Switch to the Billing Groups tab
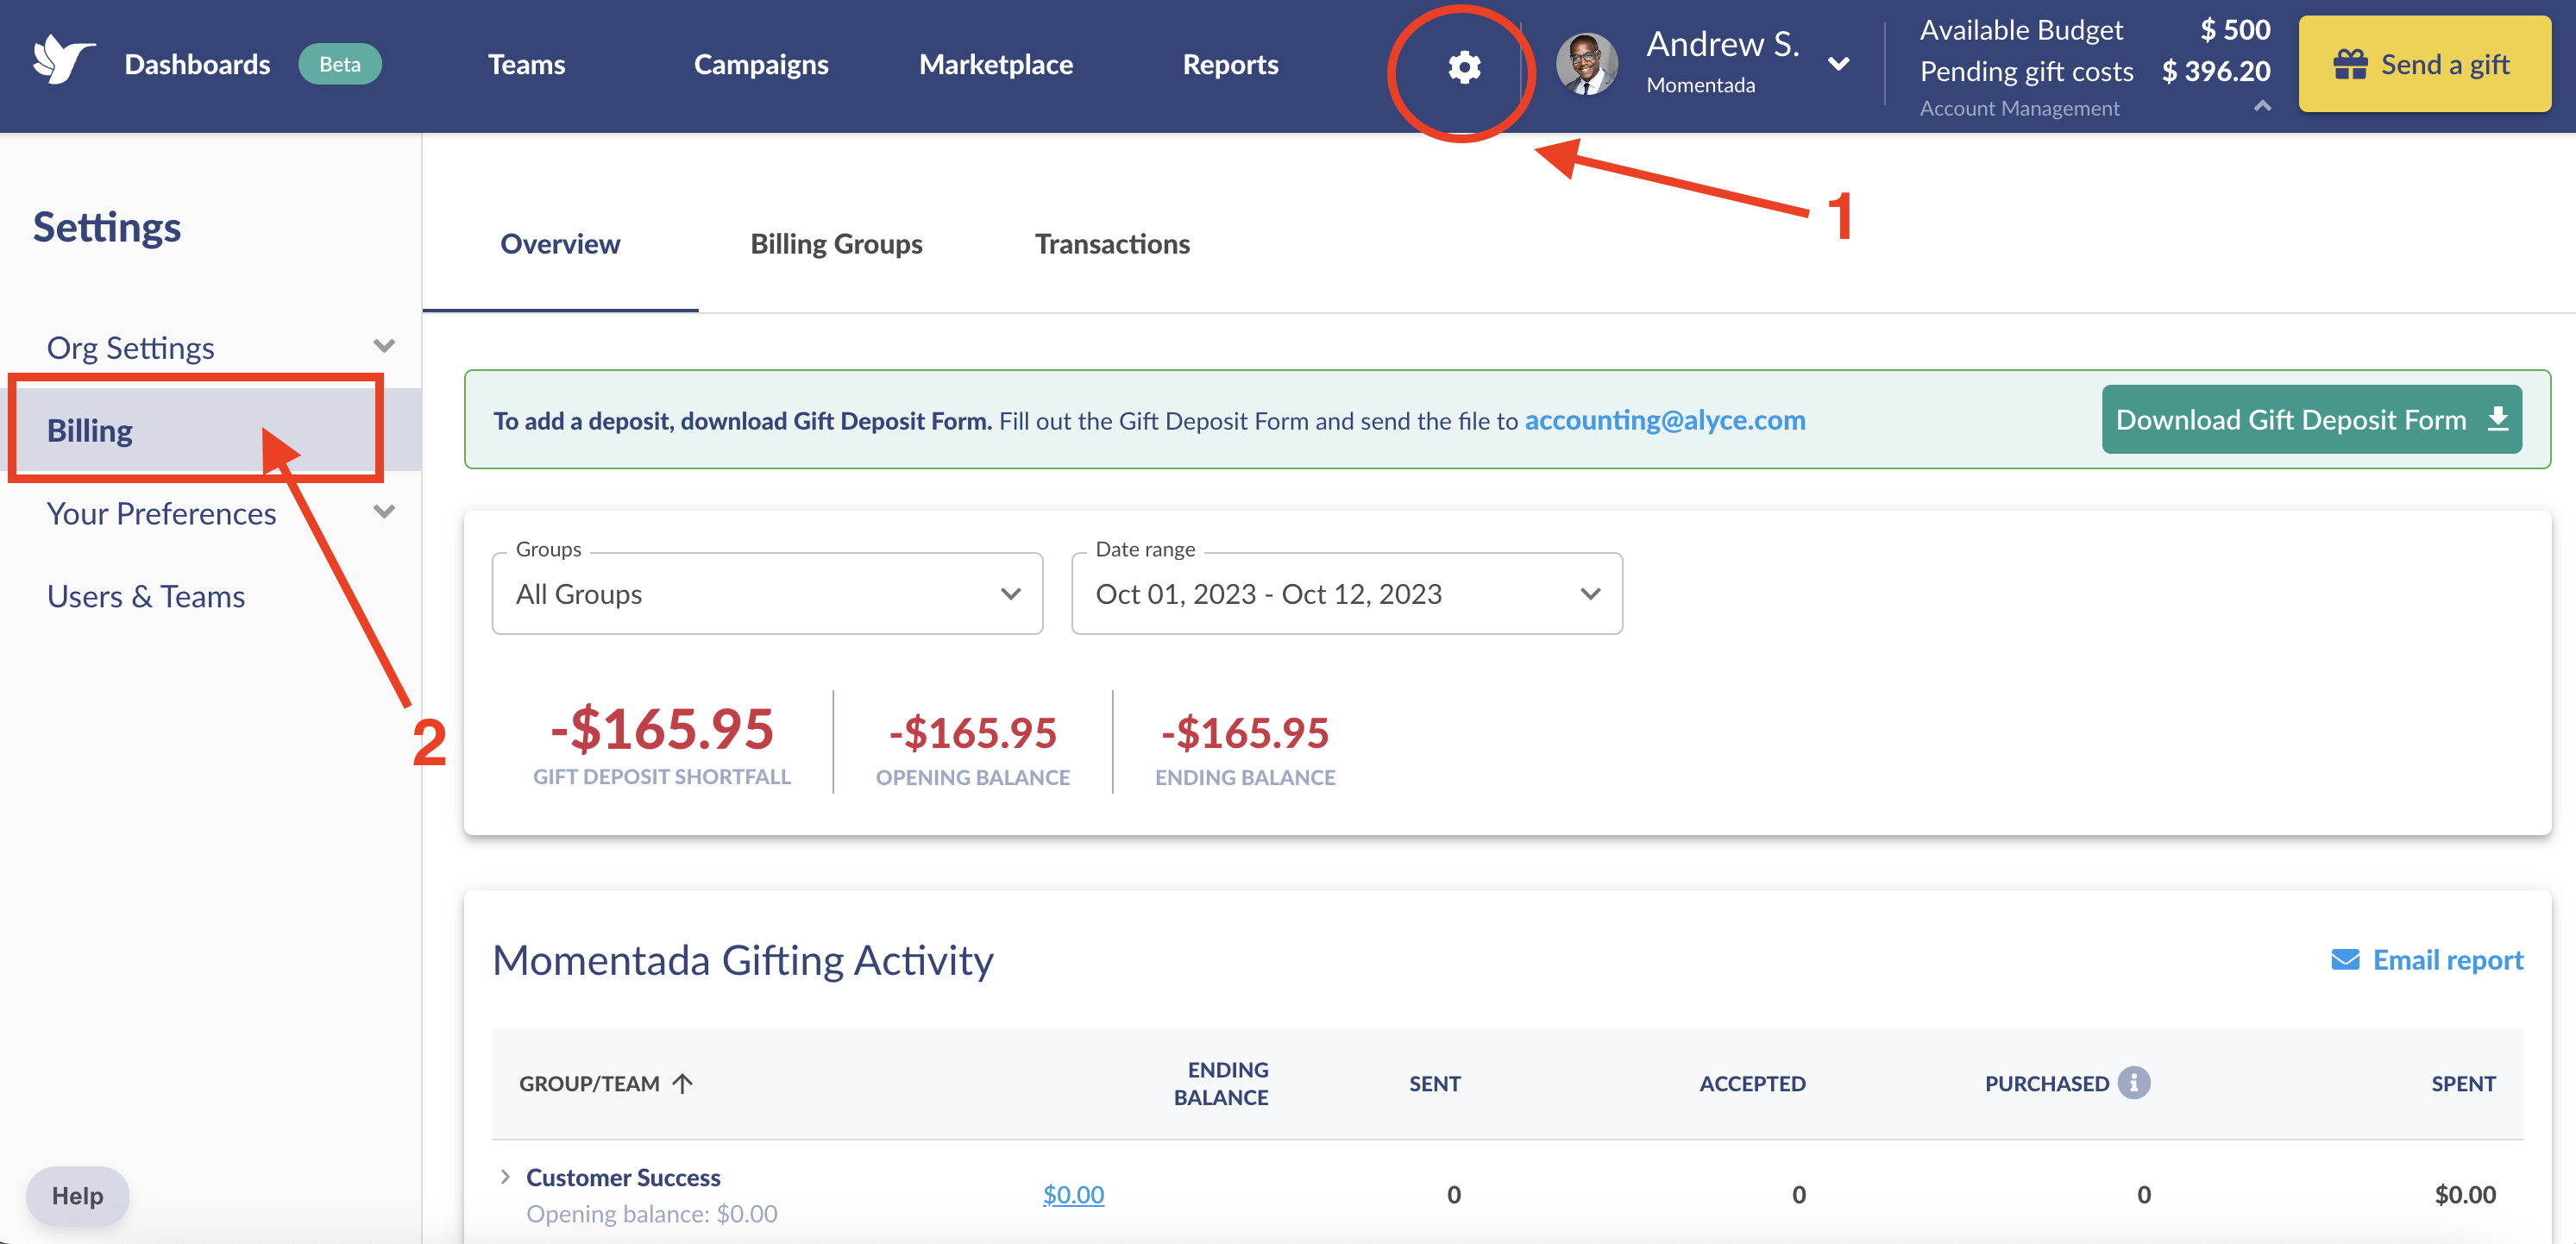Image resolution: width=2576 pixels, height=1244 pixels. pos(836,244)
